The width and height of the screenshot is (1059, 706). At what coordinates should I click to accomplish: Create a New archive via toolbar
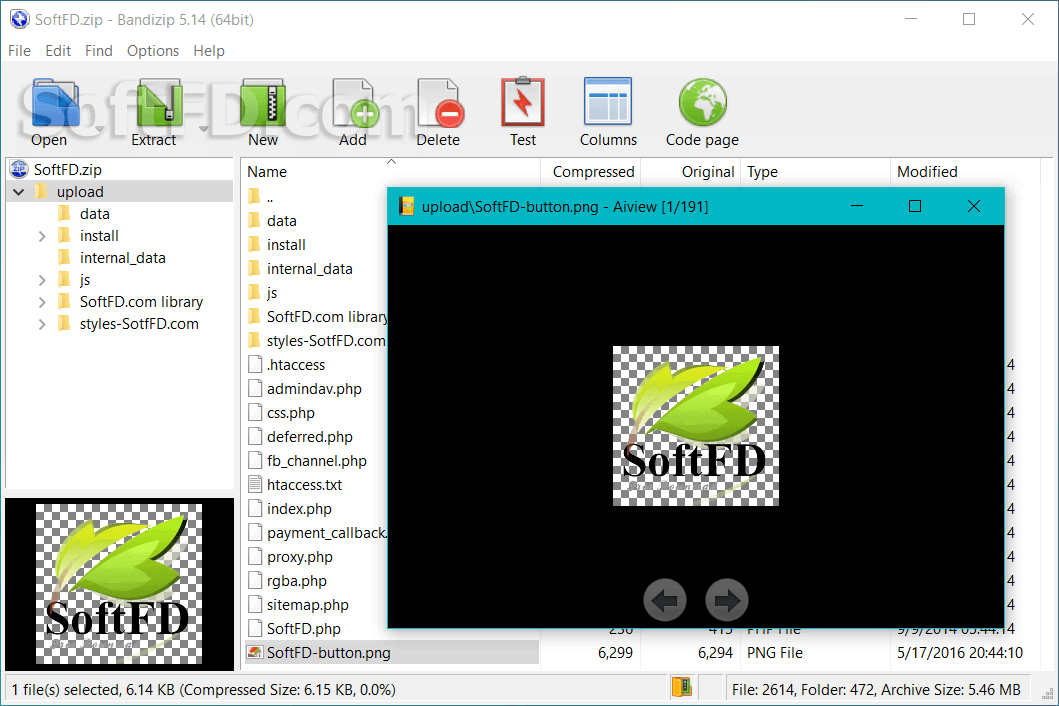(x=263, y=103)
